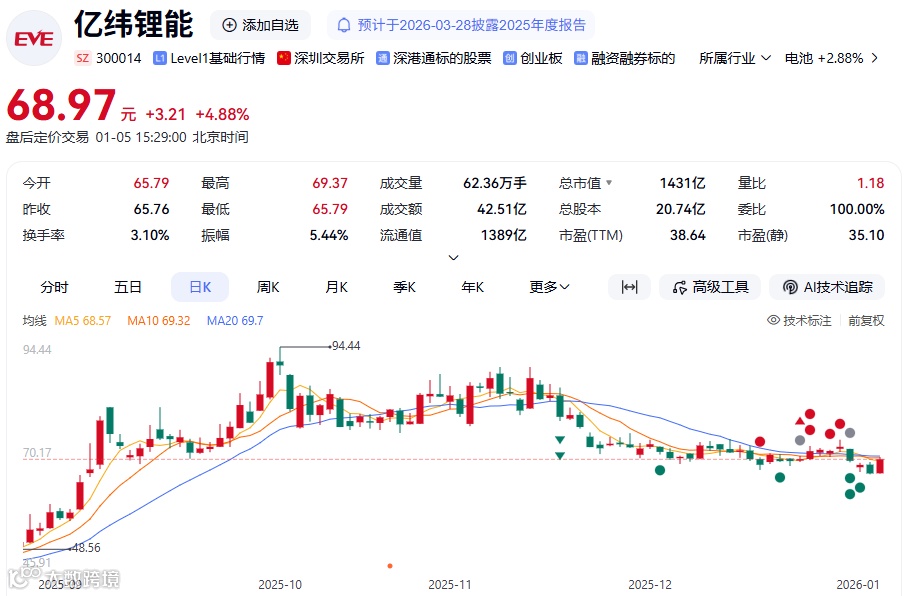Screen dimensions: 913x596
Task: Open 电池 +2.88% industry link
Action: (824, 58)
